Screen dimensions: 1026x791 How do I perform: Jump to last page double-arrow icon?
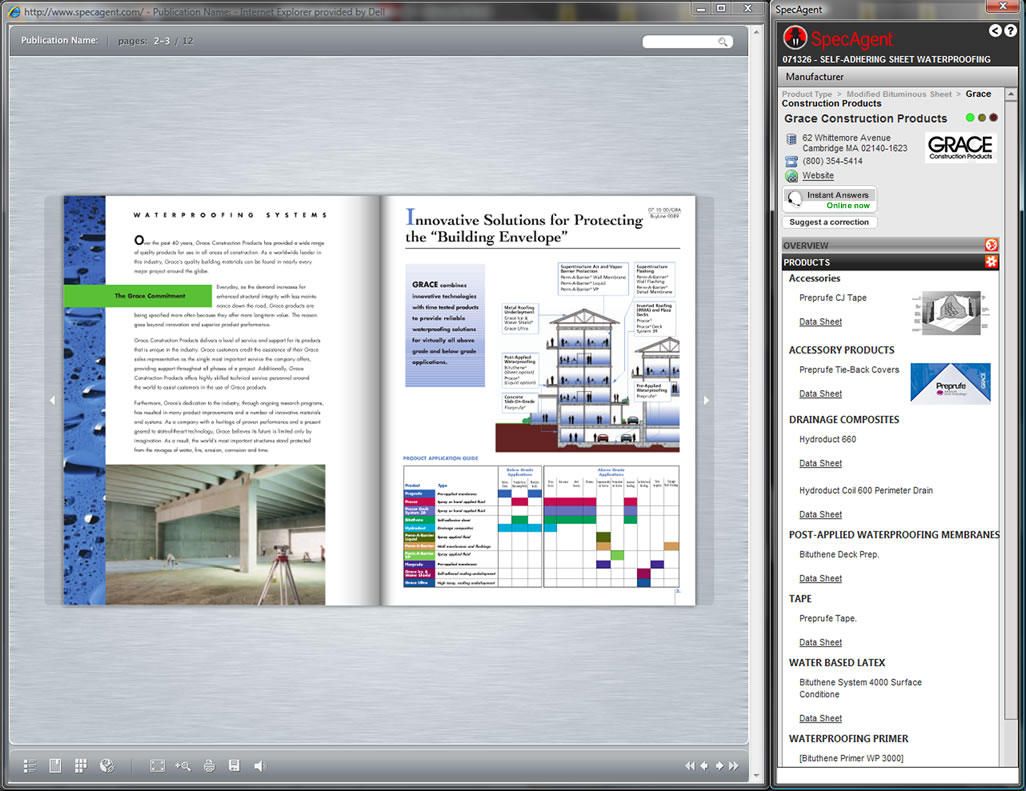click(x=734, y=765)
